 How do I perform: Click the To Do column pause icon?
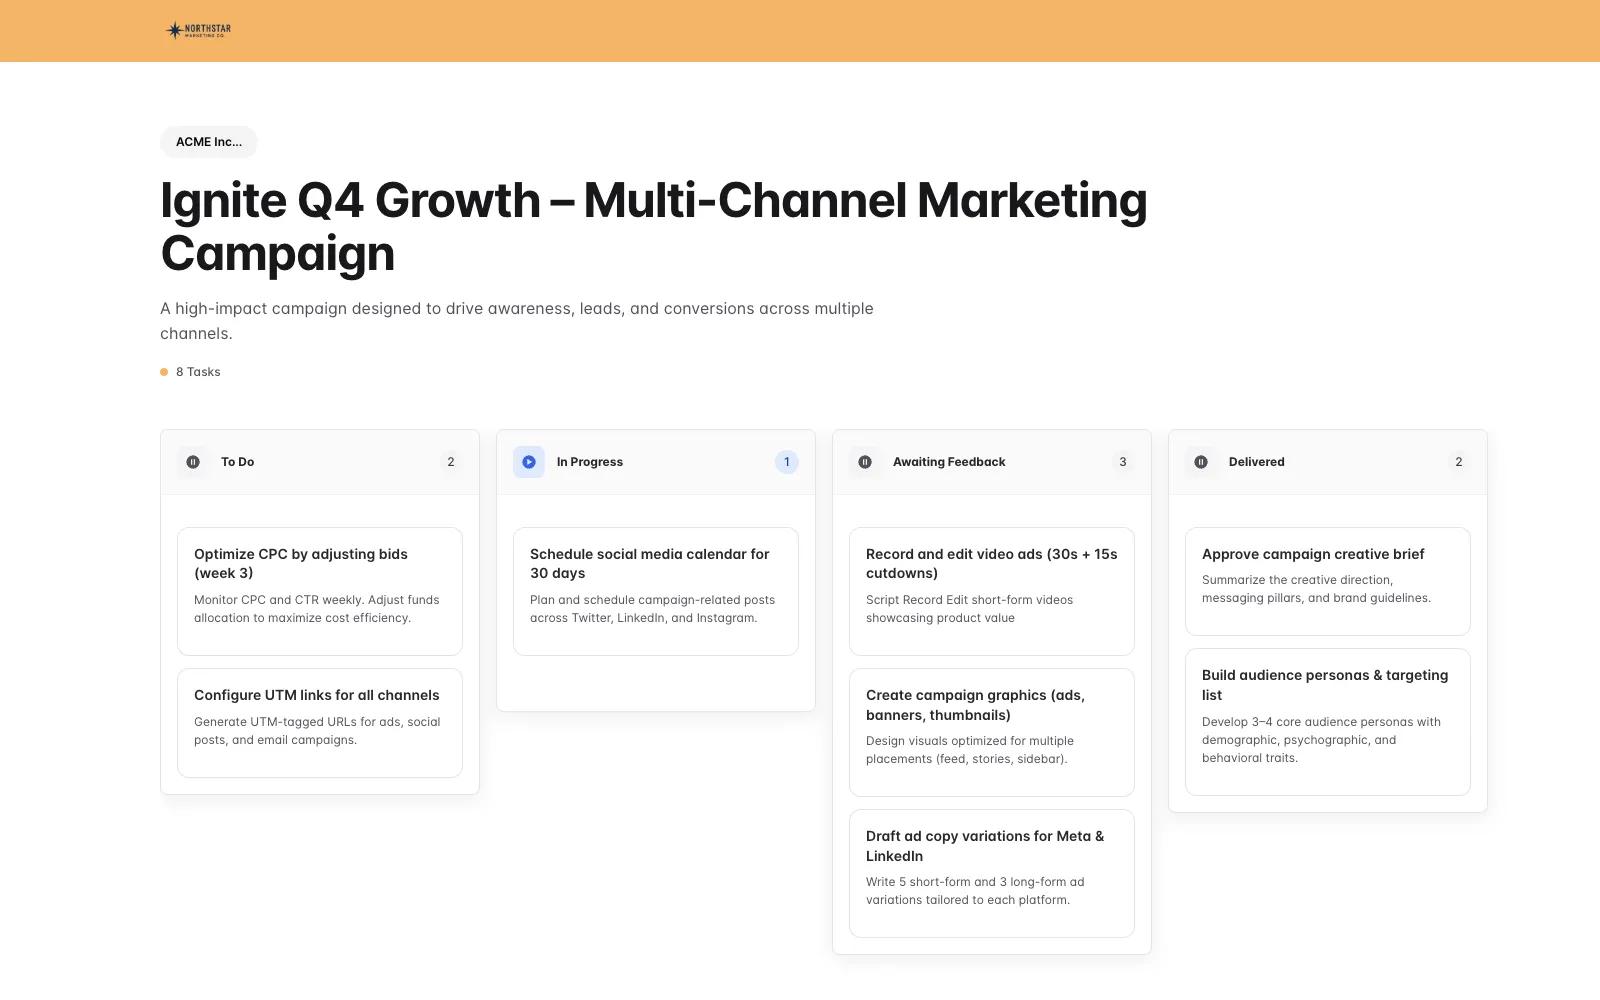coord(193,462)
